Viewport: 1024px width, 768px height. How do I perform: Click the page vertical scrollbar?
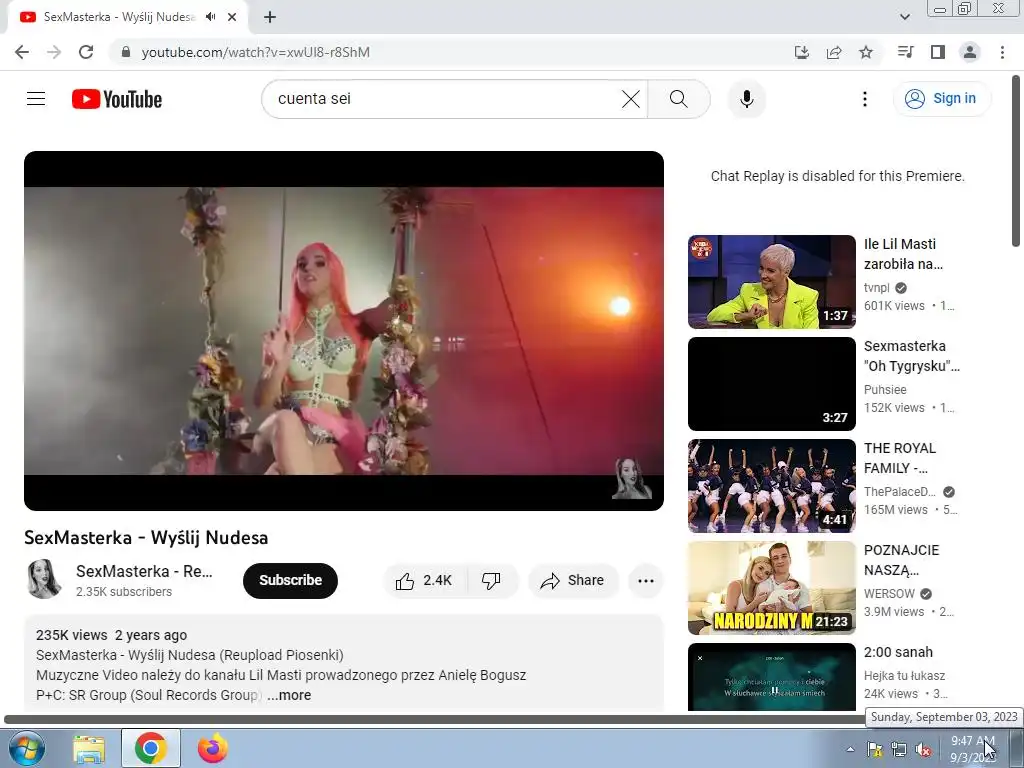pyautogui.click(x=1016, y=161)
